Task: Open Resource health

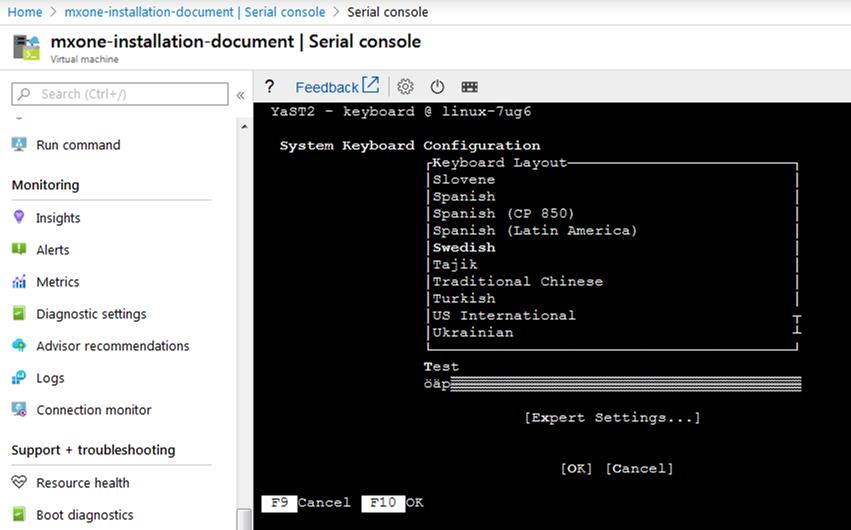Action: pos(82,482)
